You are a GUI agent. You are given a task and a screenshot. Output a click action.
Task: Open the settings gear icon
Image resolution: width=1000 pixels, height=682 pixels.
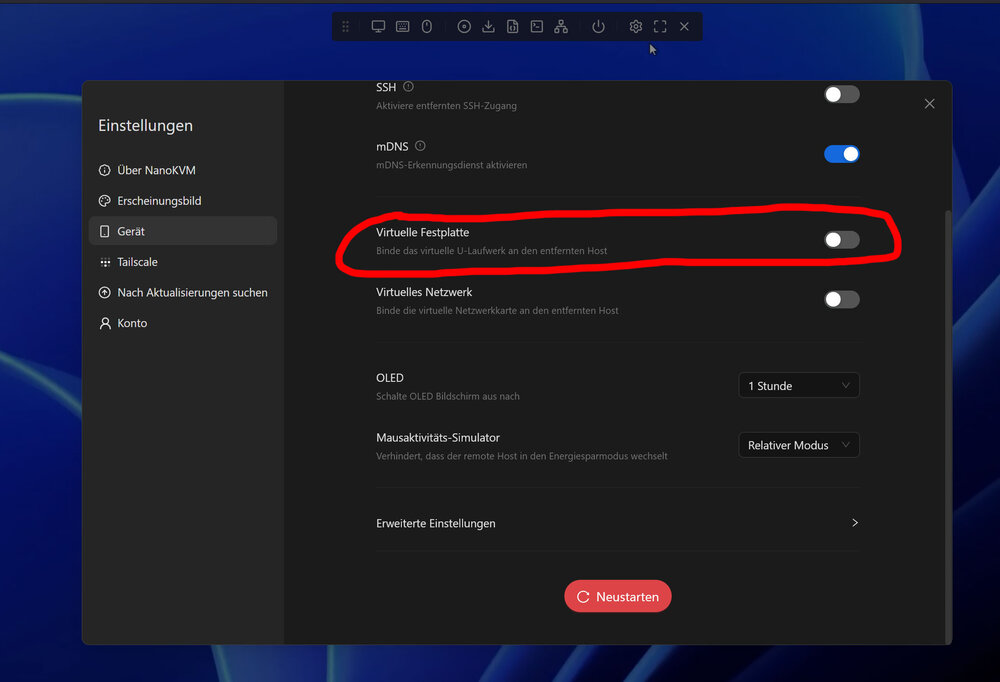point(636,26)
